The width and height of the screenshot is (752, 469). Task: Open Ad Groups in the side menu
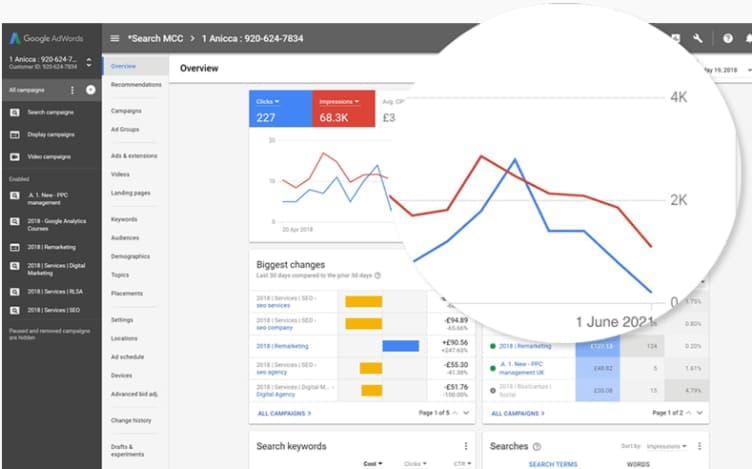pyautogui.click(x=125, y=129)
